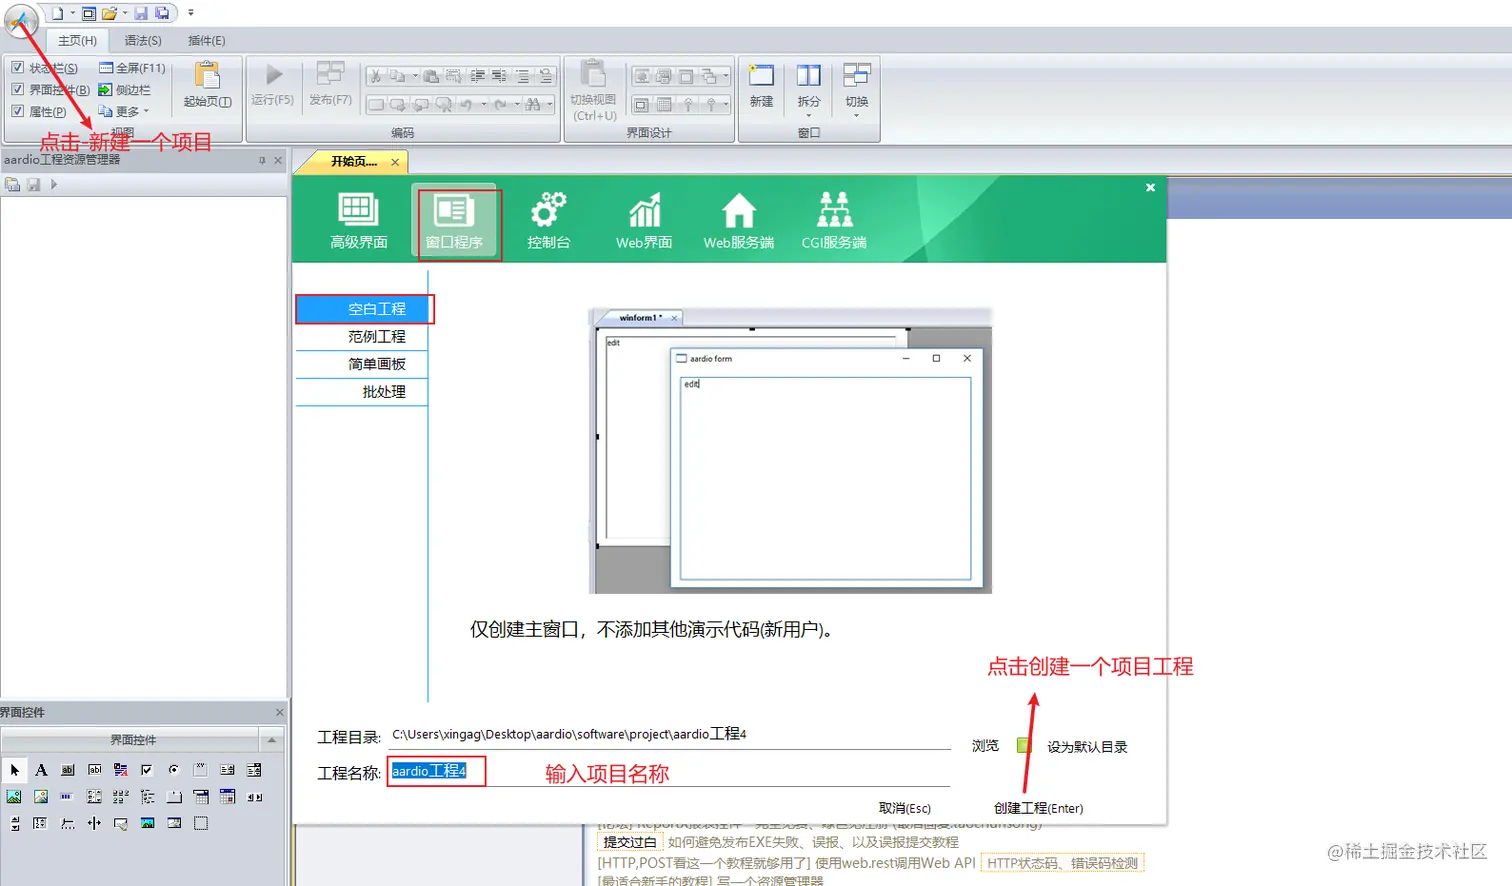The width and height of the screenshot is (1512, 886).
Task: Select 空白工程 template
Action: (364, 309)
